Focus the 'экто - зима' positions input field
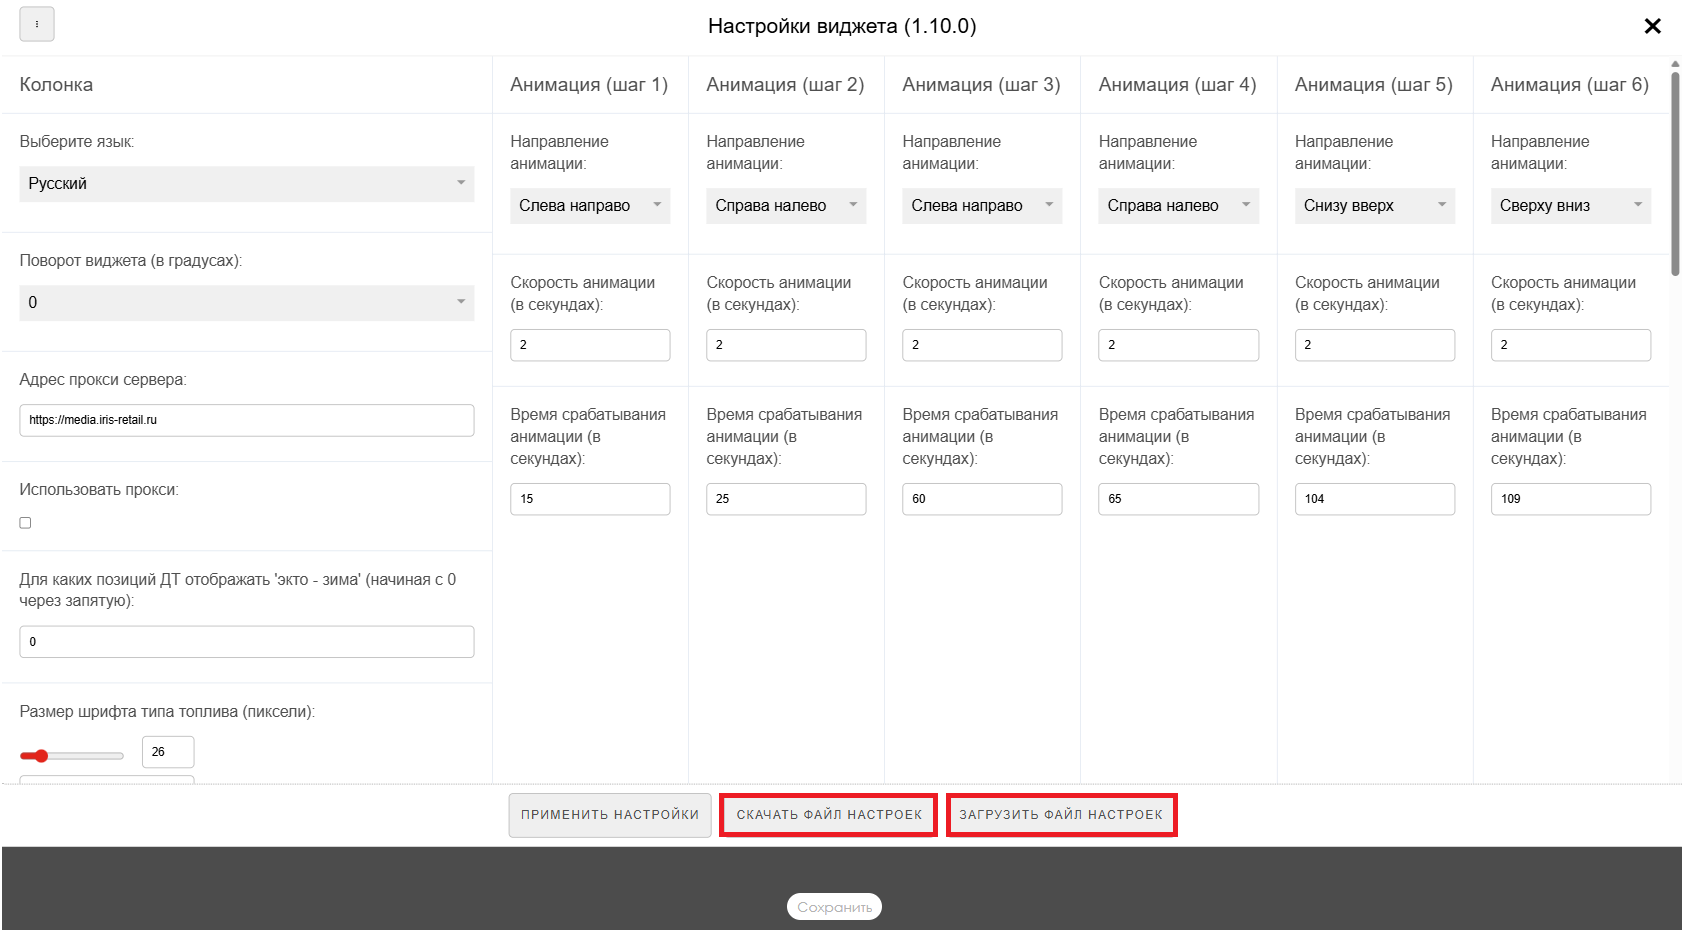1687x930 pixels. [x=246, y=642]
